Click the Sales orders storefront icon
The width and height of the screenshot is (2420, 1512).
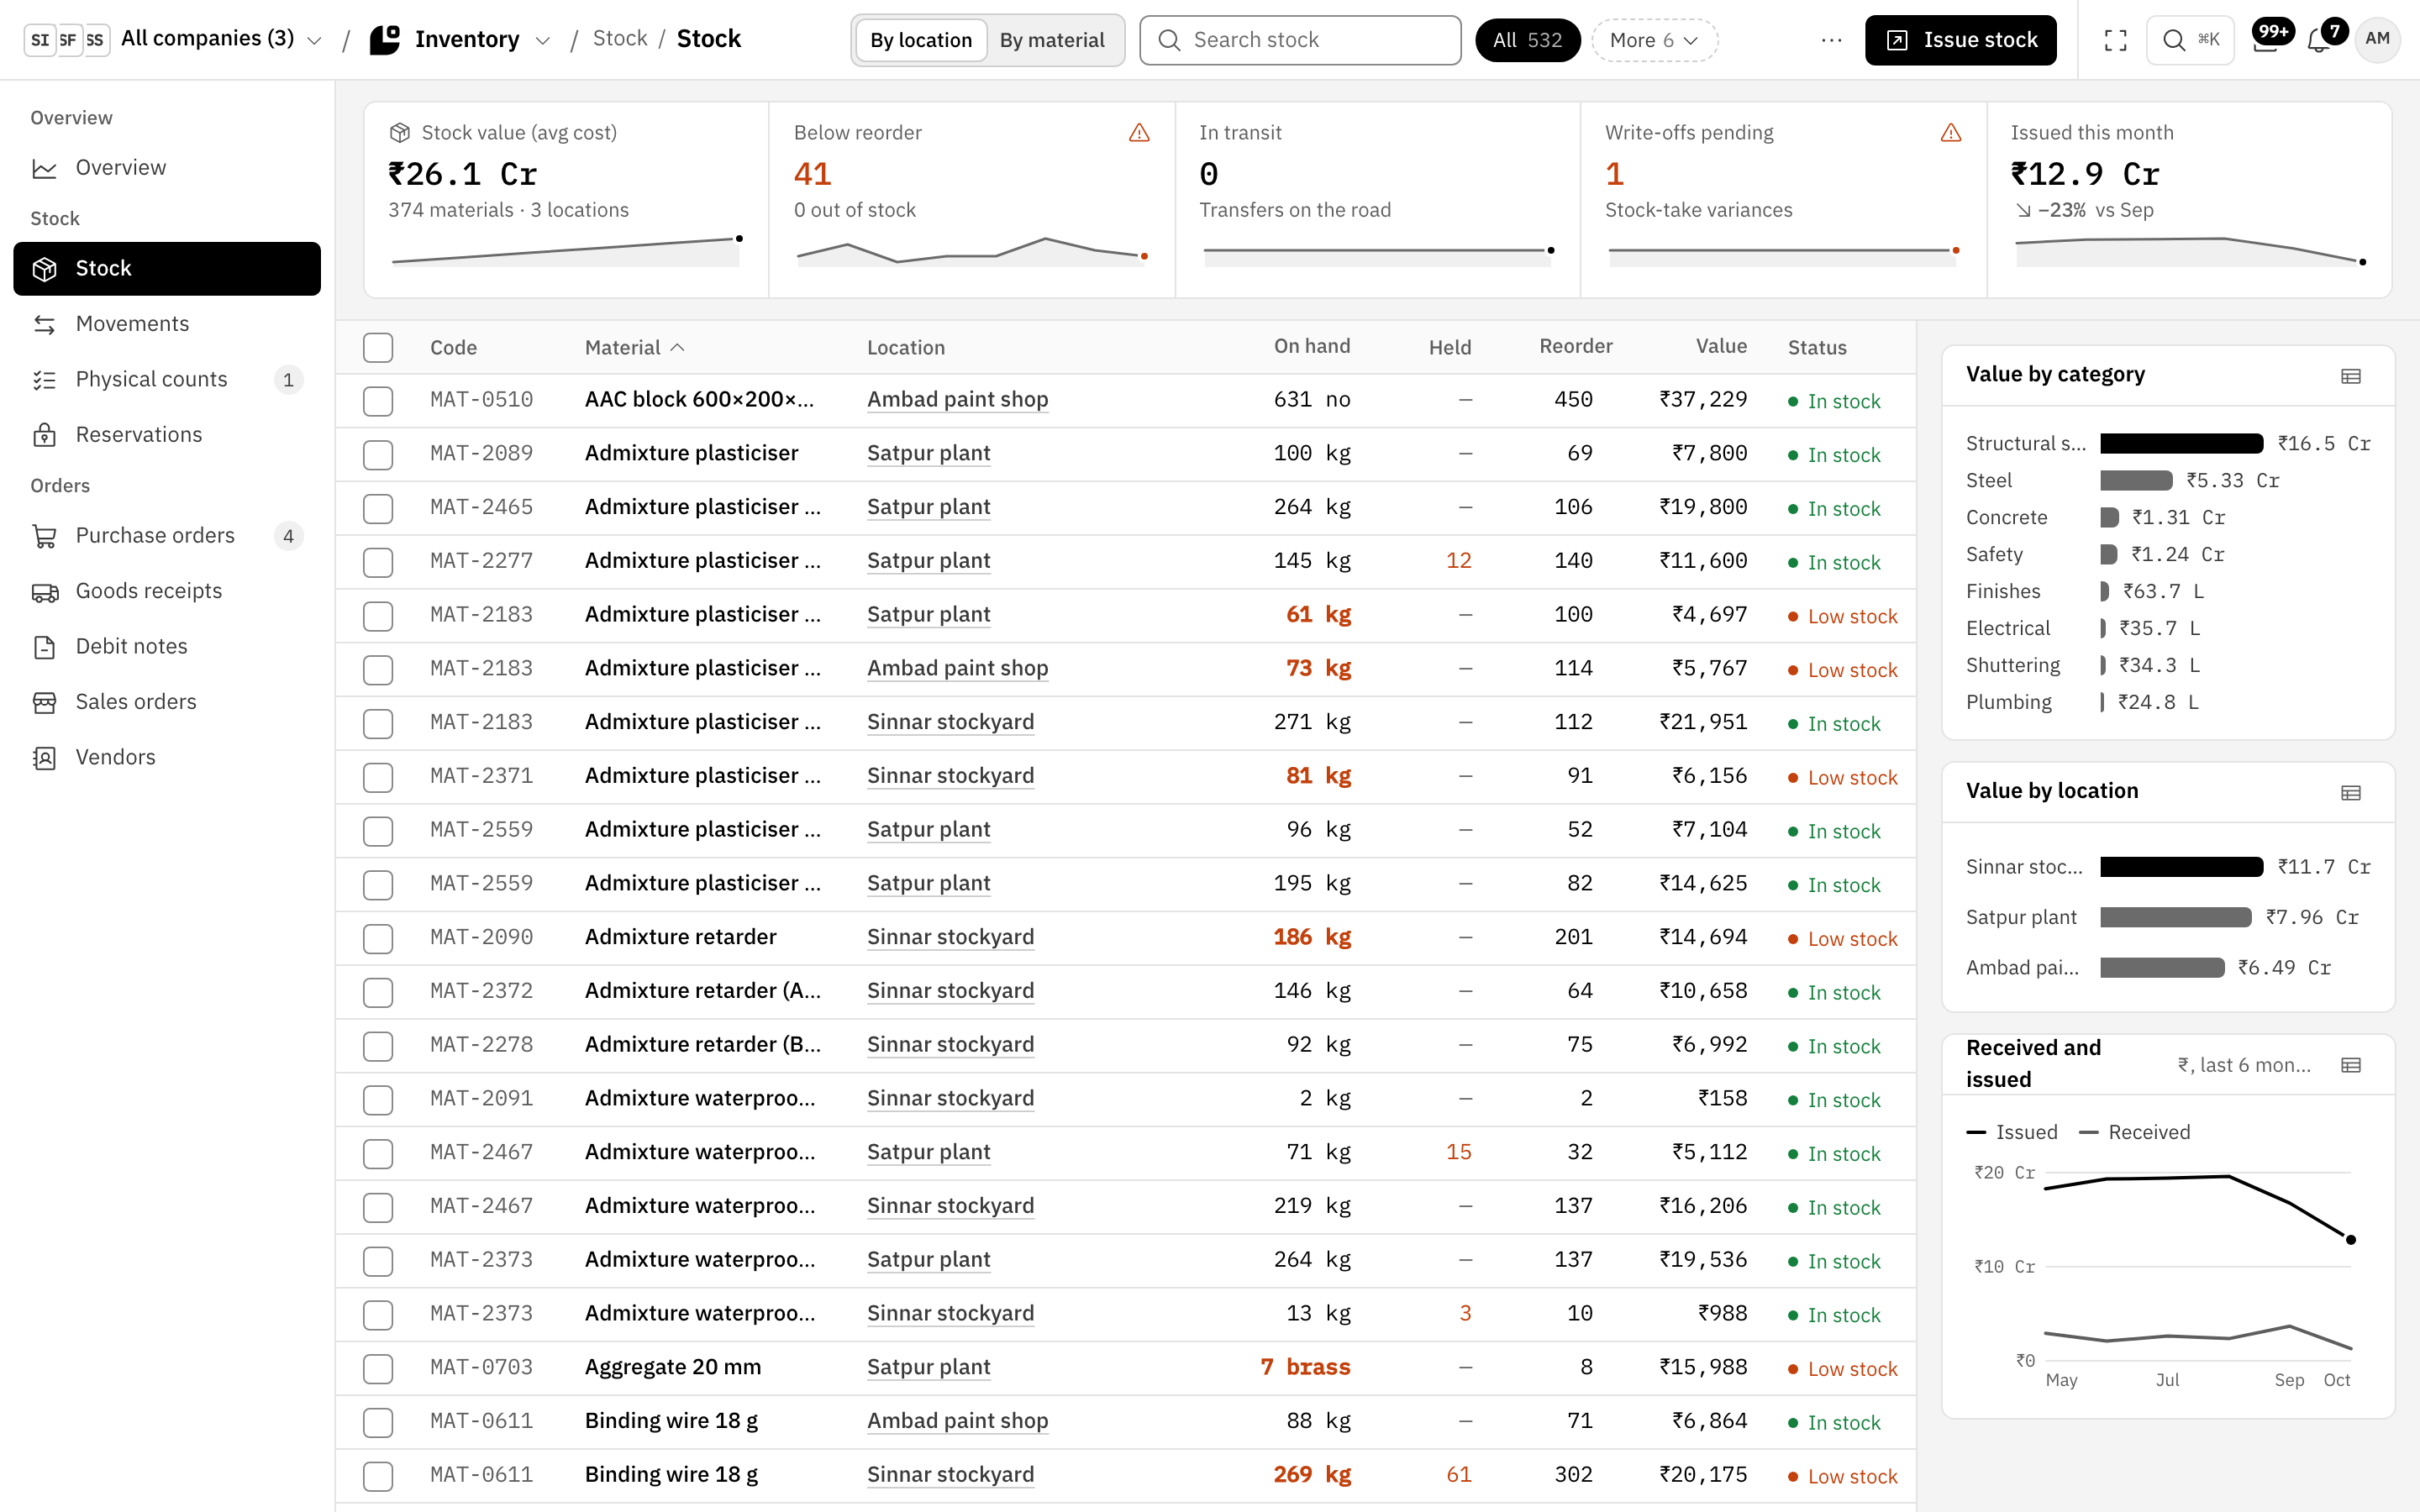point(45,702)
